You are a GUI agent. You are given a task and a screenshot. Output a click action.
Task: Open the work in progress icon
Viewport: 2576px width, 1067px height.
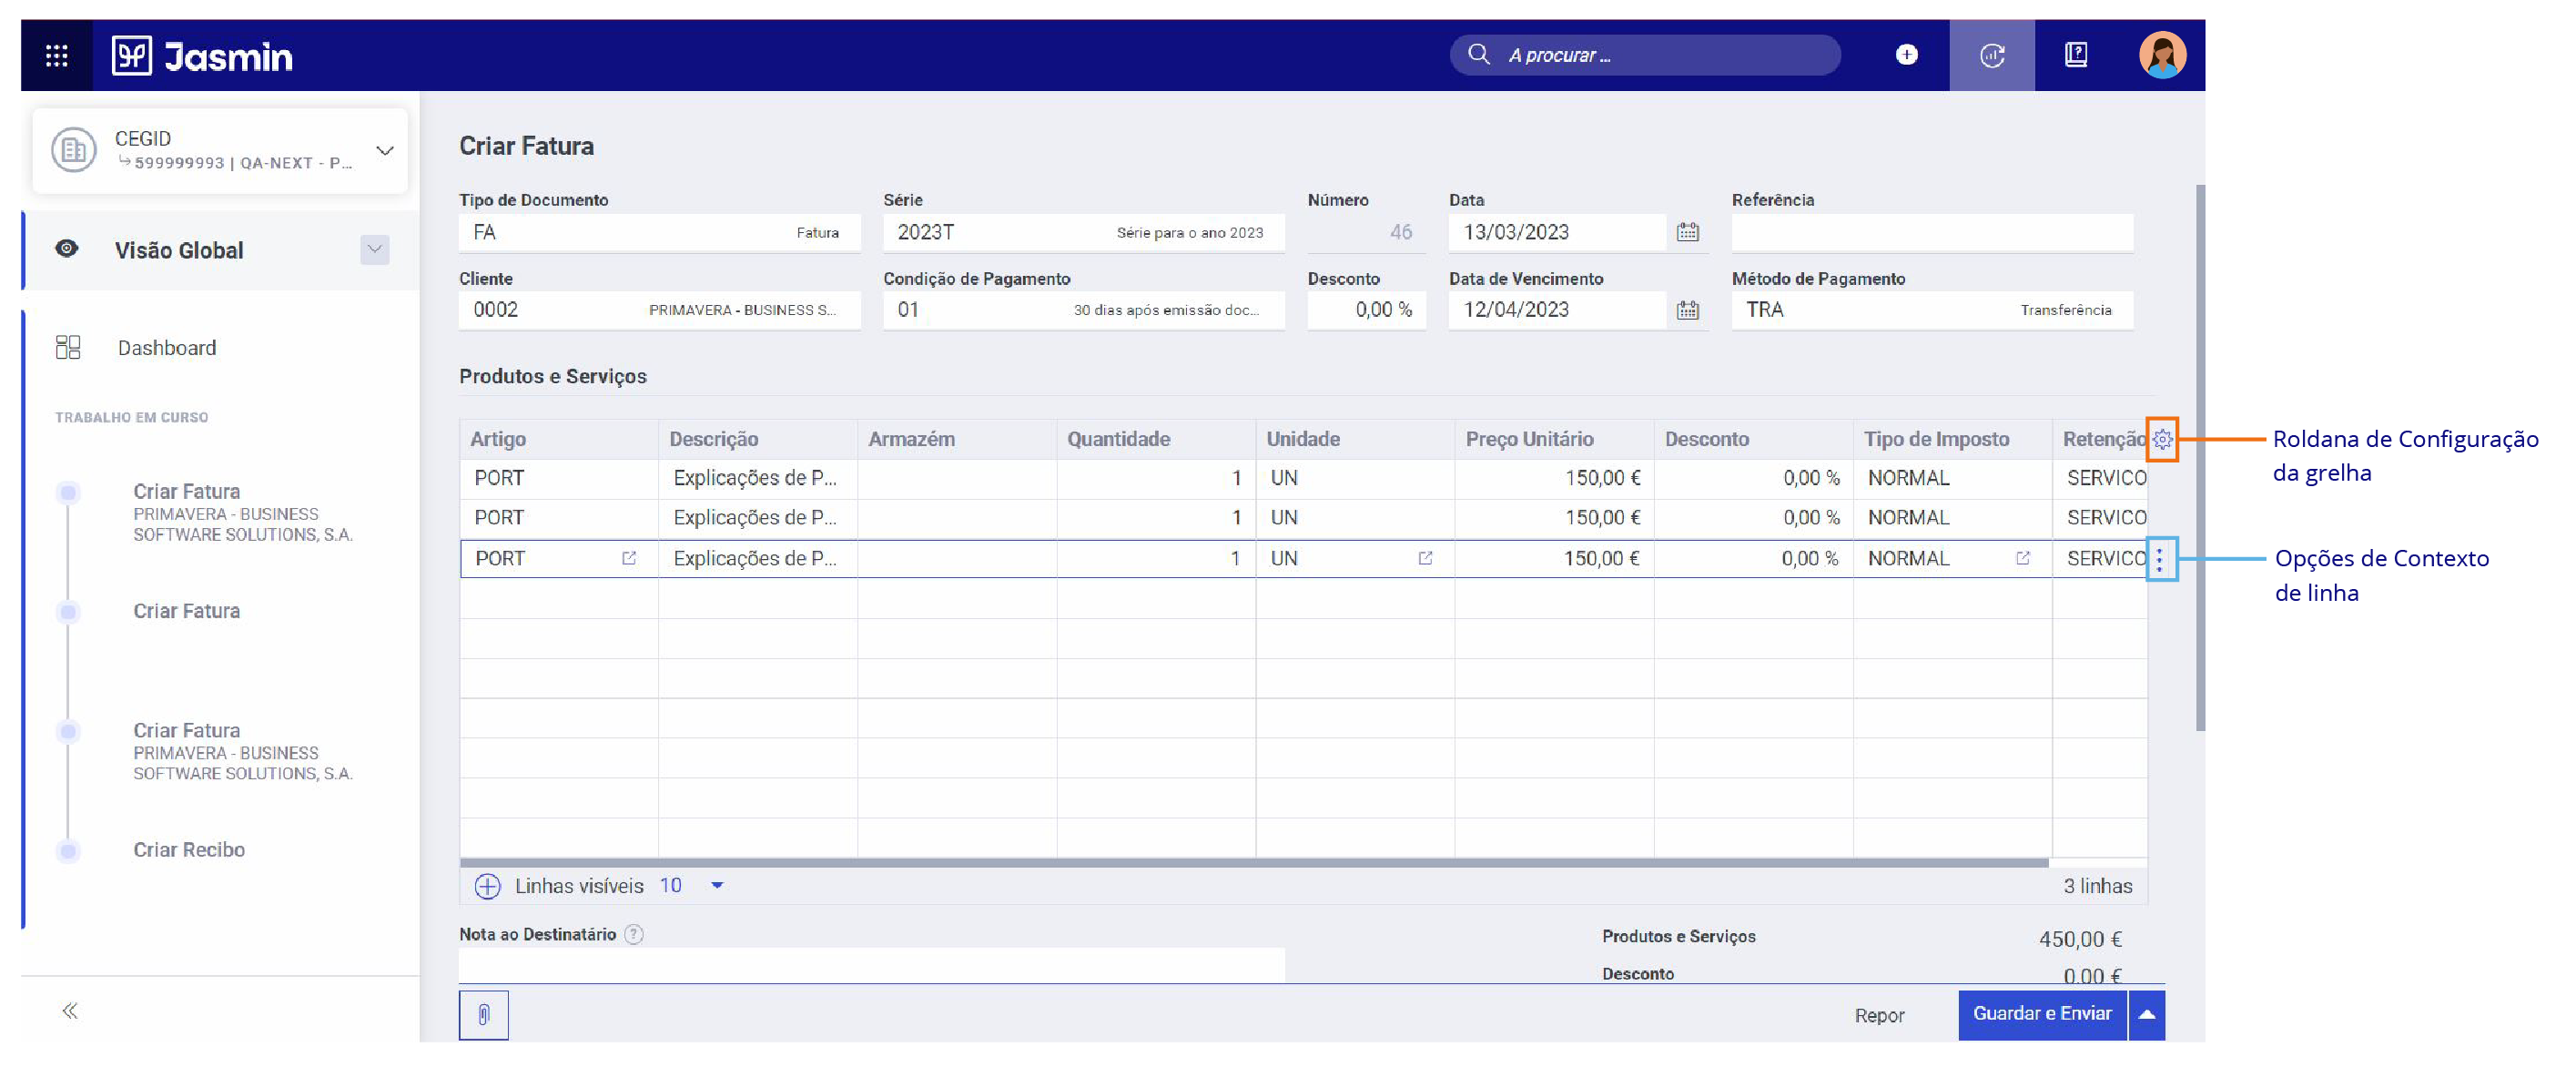(1991, 55)
